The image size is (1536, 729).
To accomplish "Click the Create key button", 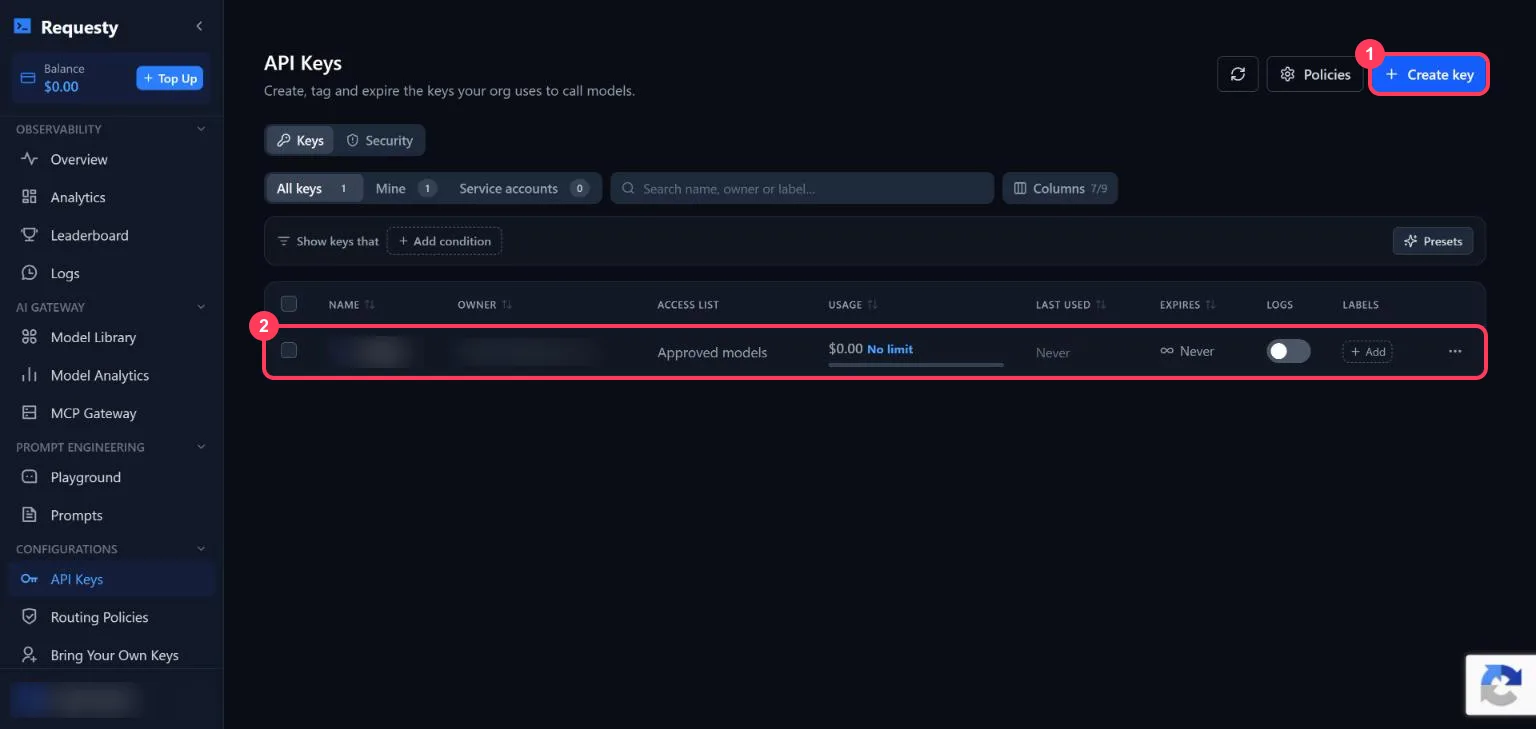I will pyautogui.click(x=1429, y=74).
